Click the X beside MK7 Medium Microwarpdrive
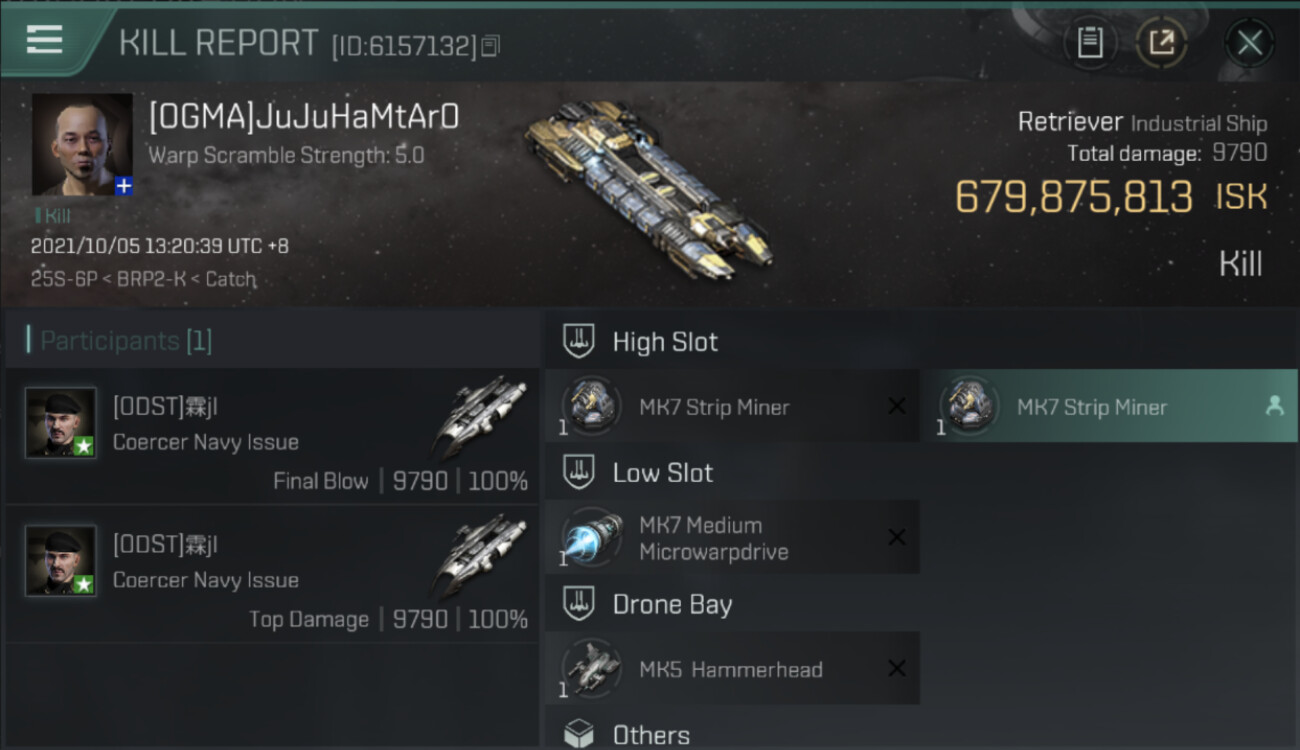The image size is (1300, 750). (x=897, y=537)
